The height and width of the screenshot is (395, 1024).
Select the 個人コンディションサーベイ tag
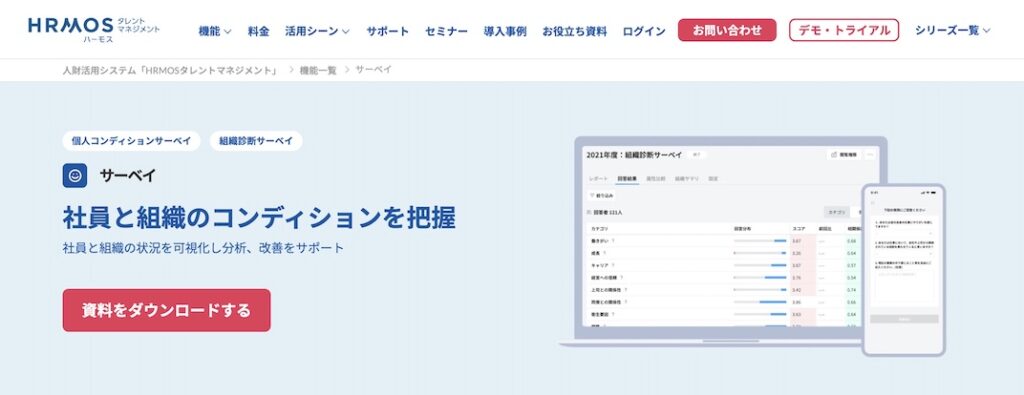pos(131,141)
